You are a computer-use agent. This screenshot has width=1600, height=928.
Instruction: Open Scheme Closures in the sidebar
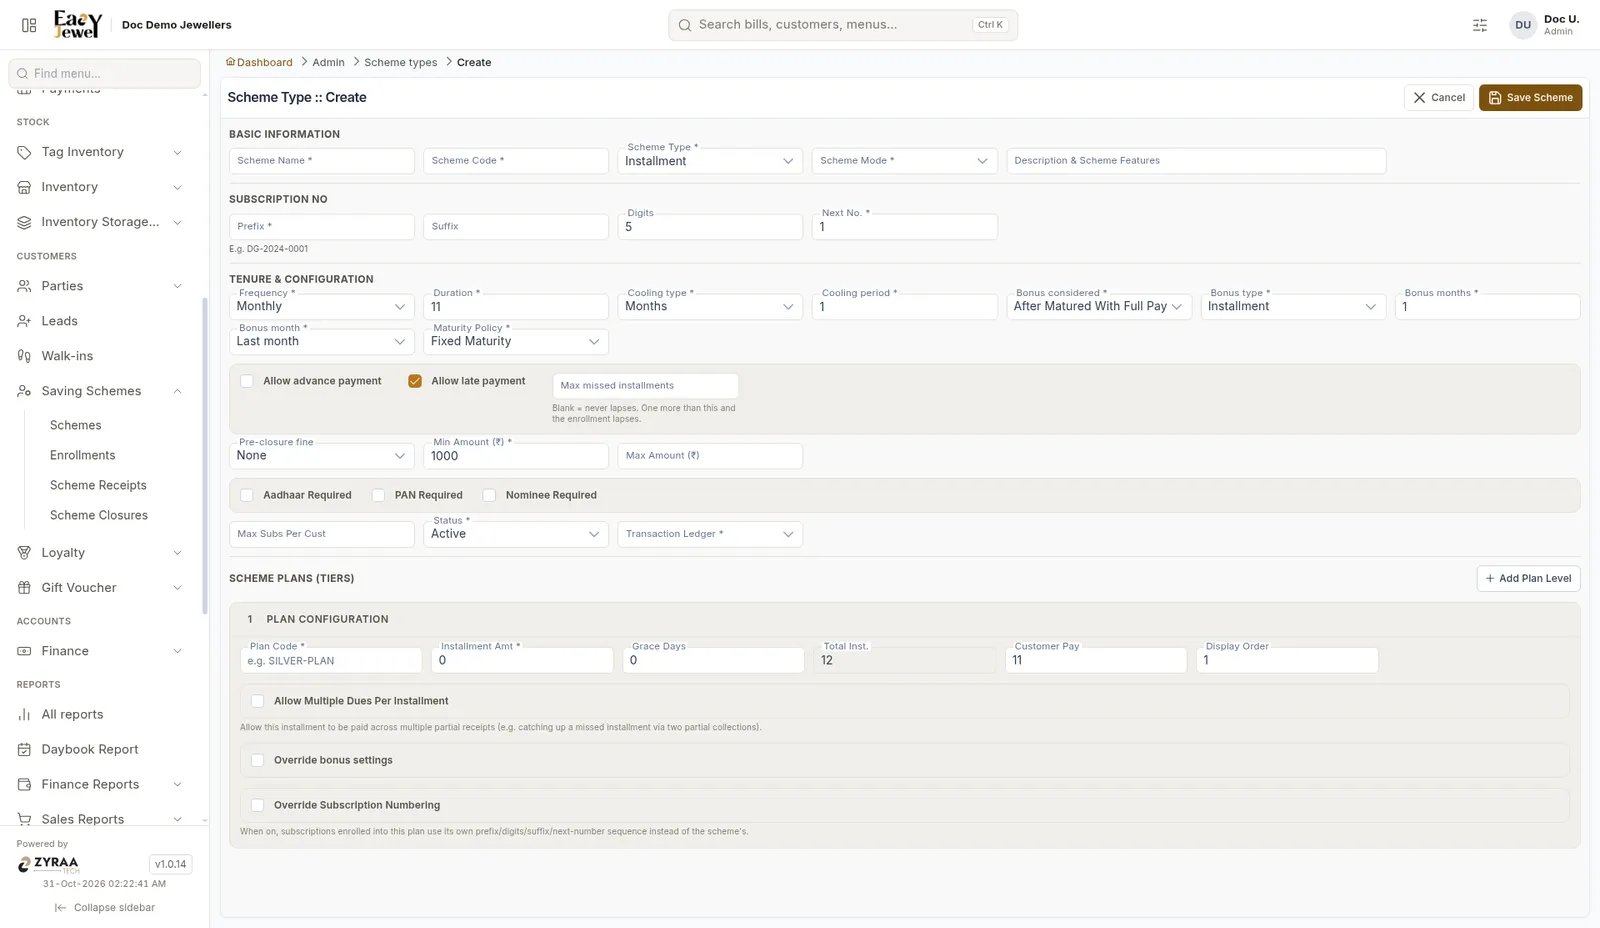pyautogui.click(x=99, y=515)
